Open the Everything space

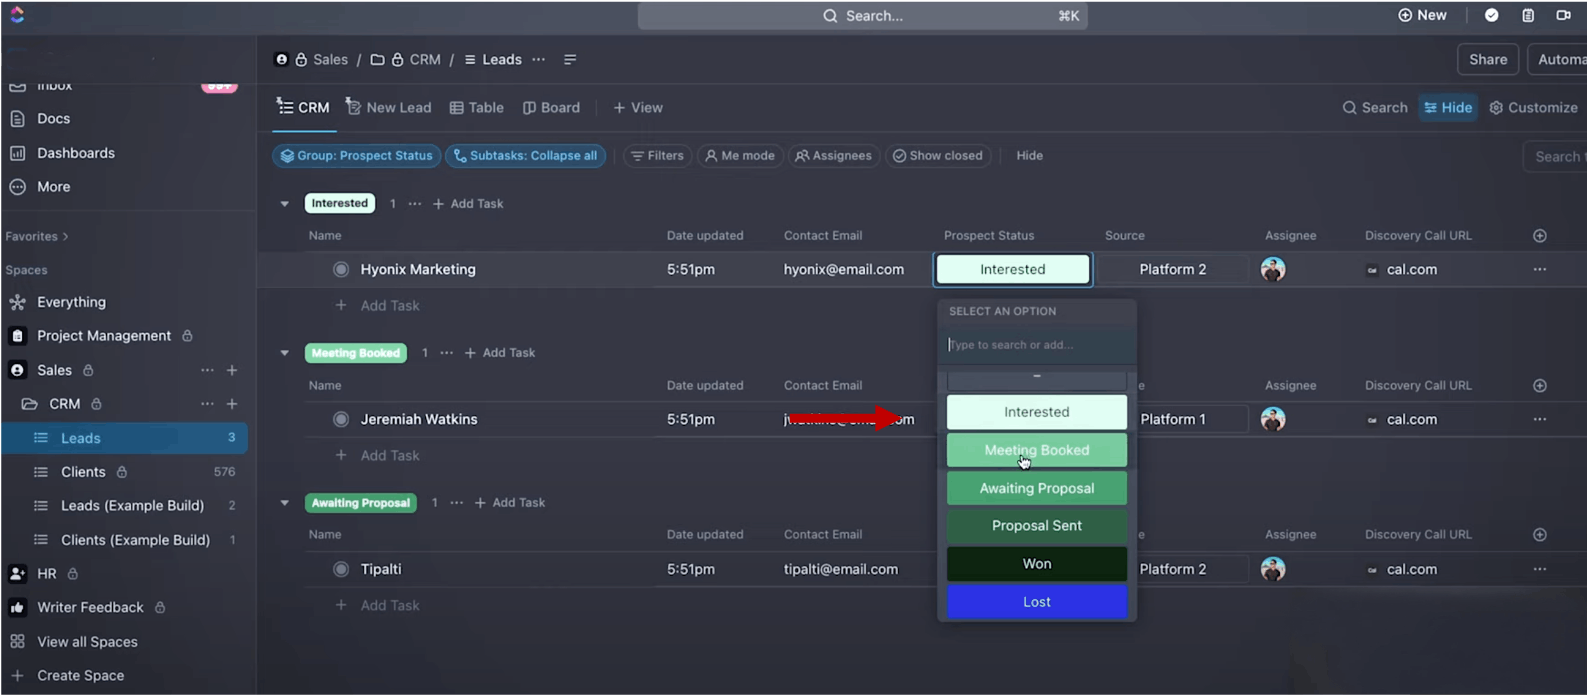point(71,302)
